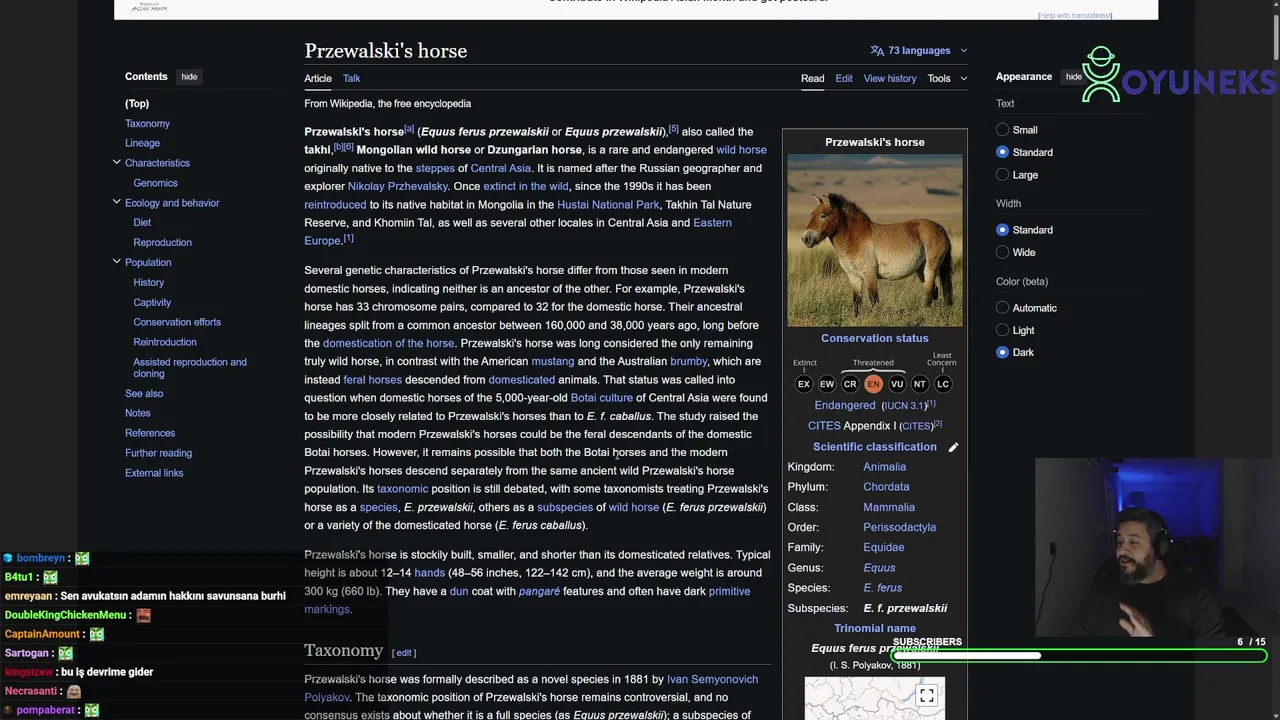Click the LC least concern status circle
This screenshot has width=1280, height=720.
click(943, 384)
